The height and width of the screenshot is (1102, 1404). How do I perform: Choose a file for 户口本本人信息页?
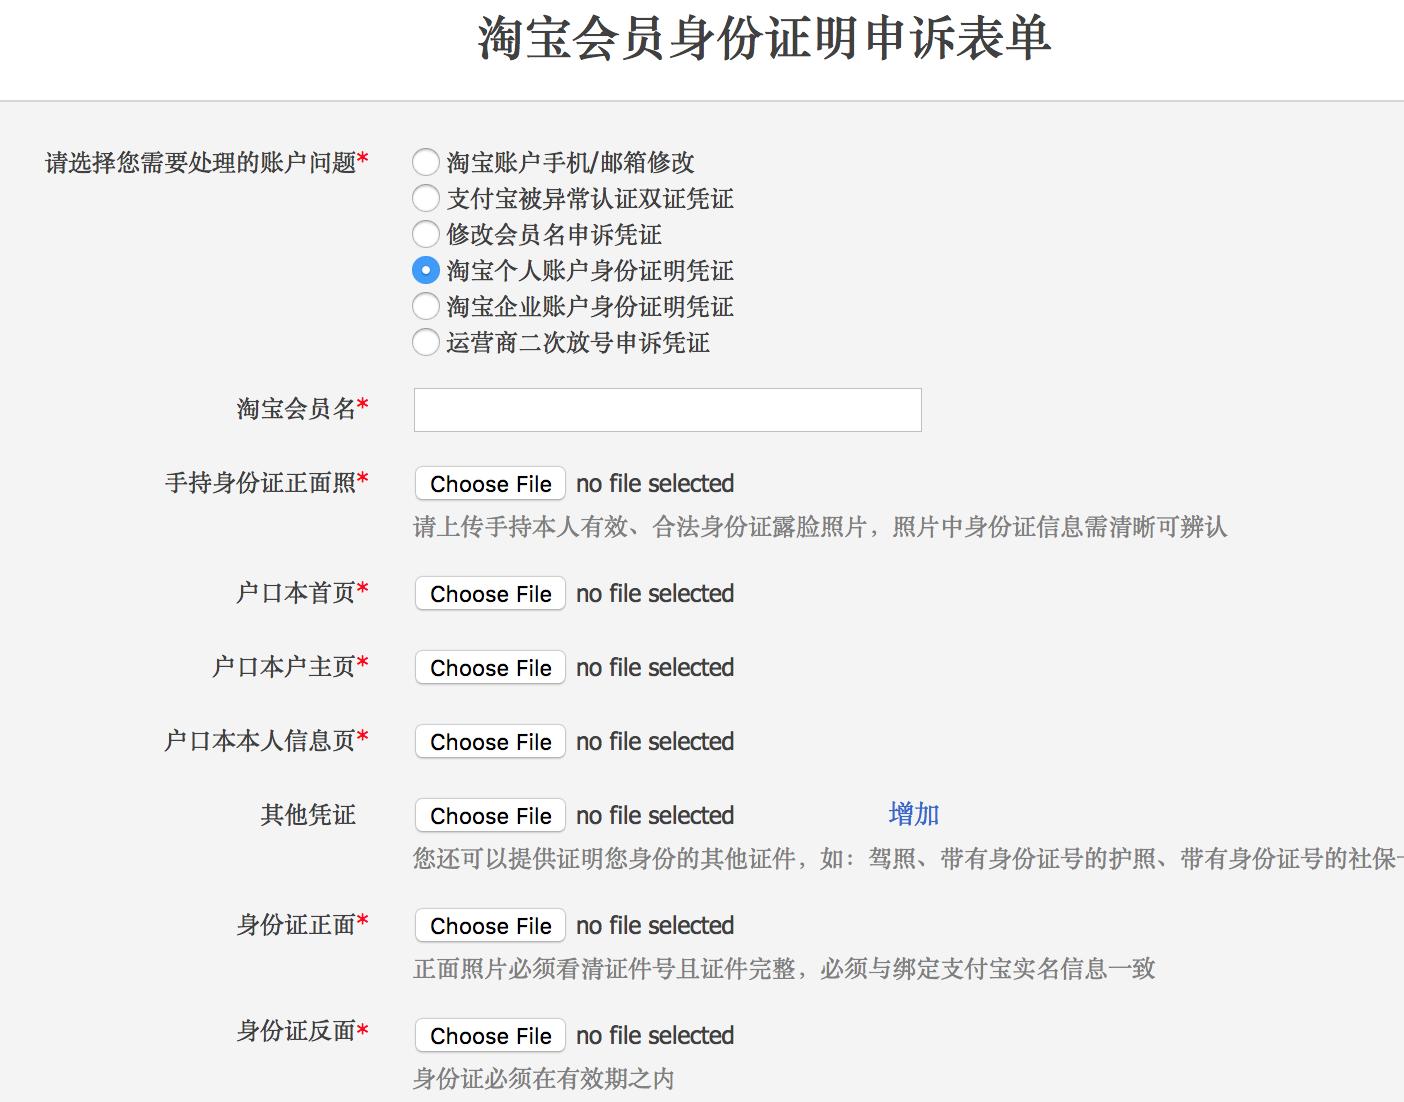pyautogui.click(x=489, y=741)
